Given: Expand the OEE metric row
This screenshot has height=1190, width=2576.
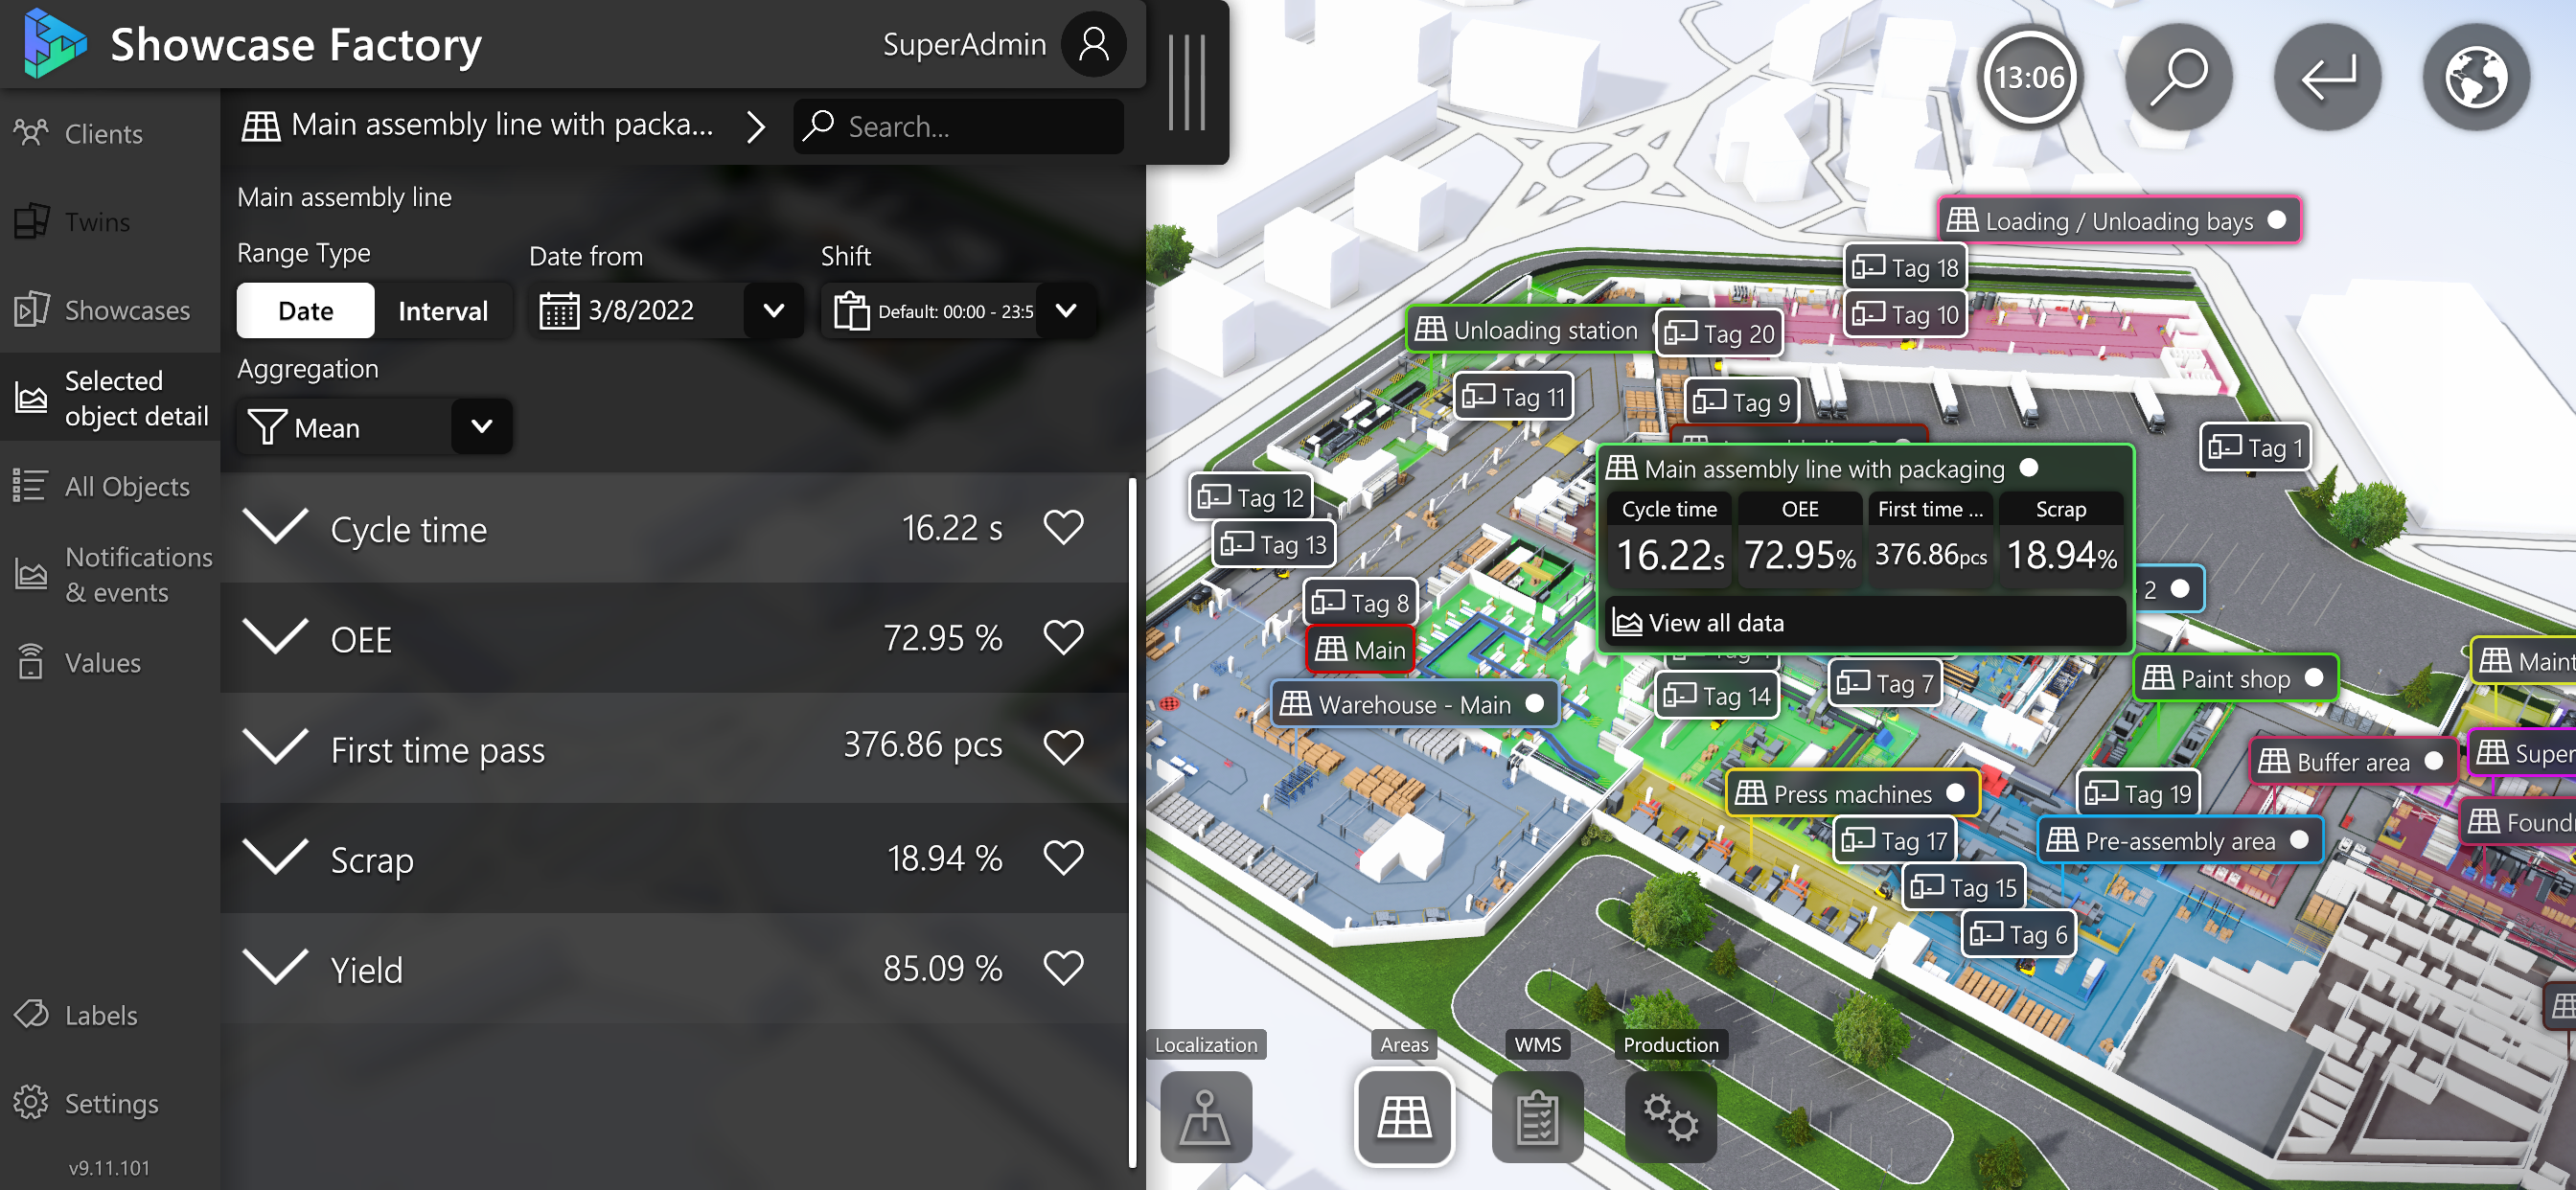Looking at the screenshot, I should point(275,637).
